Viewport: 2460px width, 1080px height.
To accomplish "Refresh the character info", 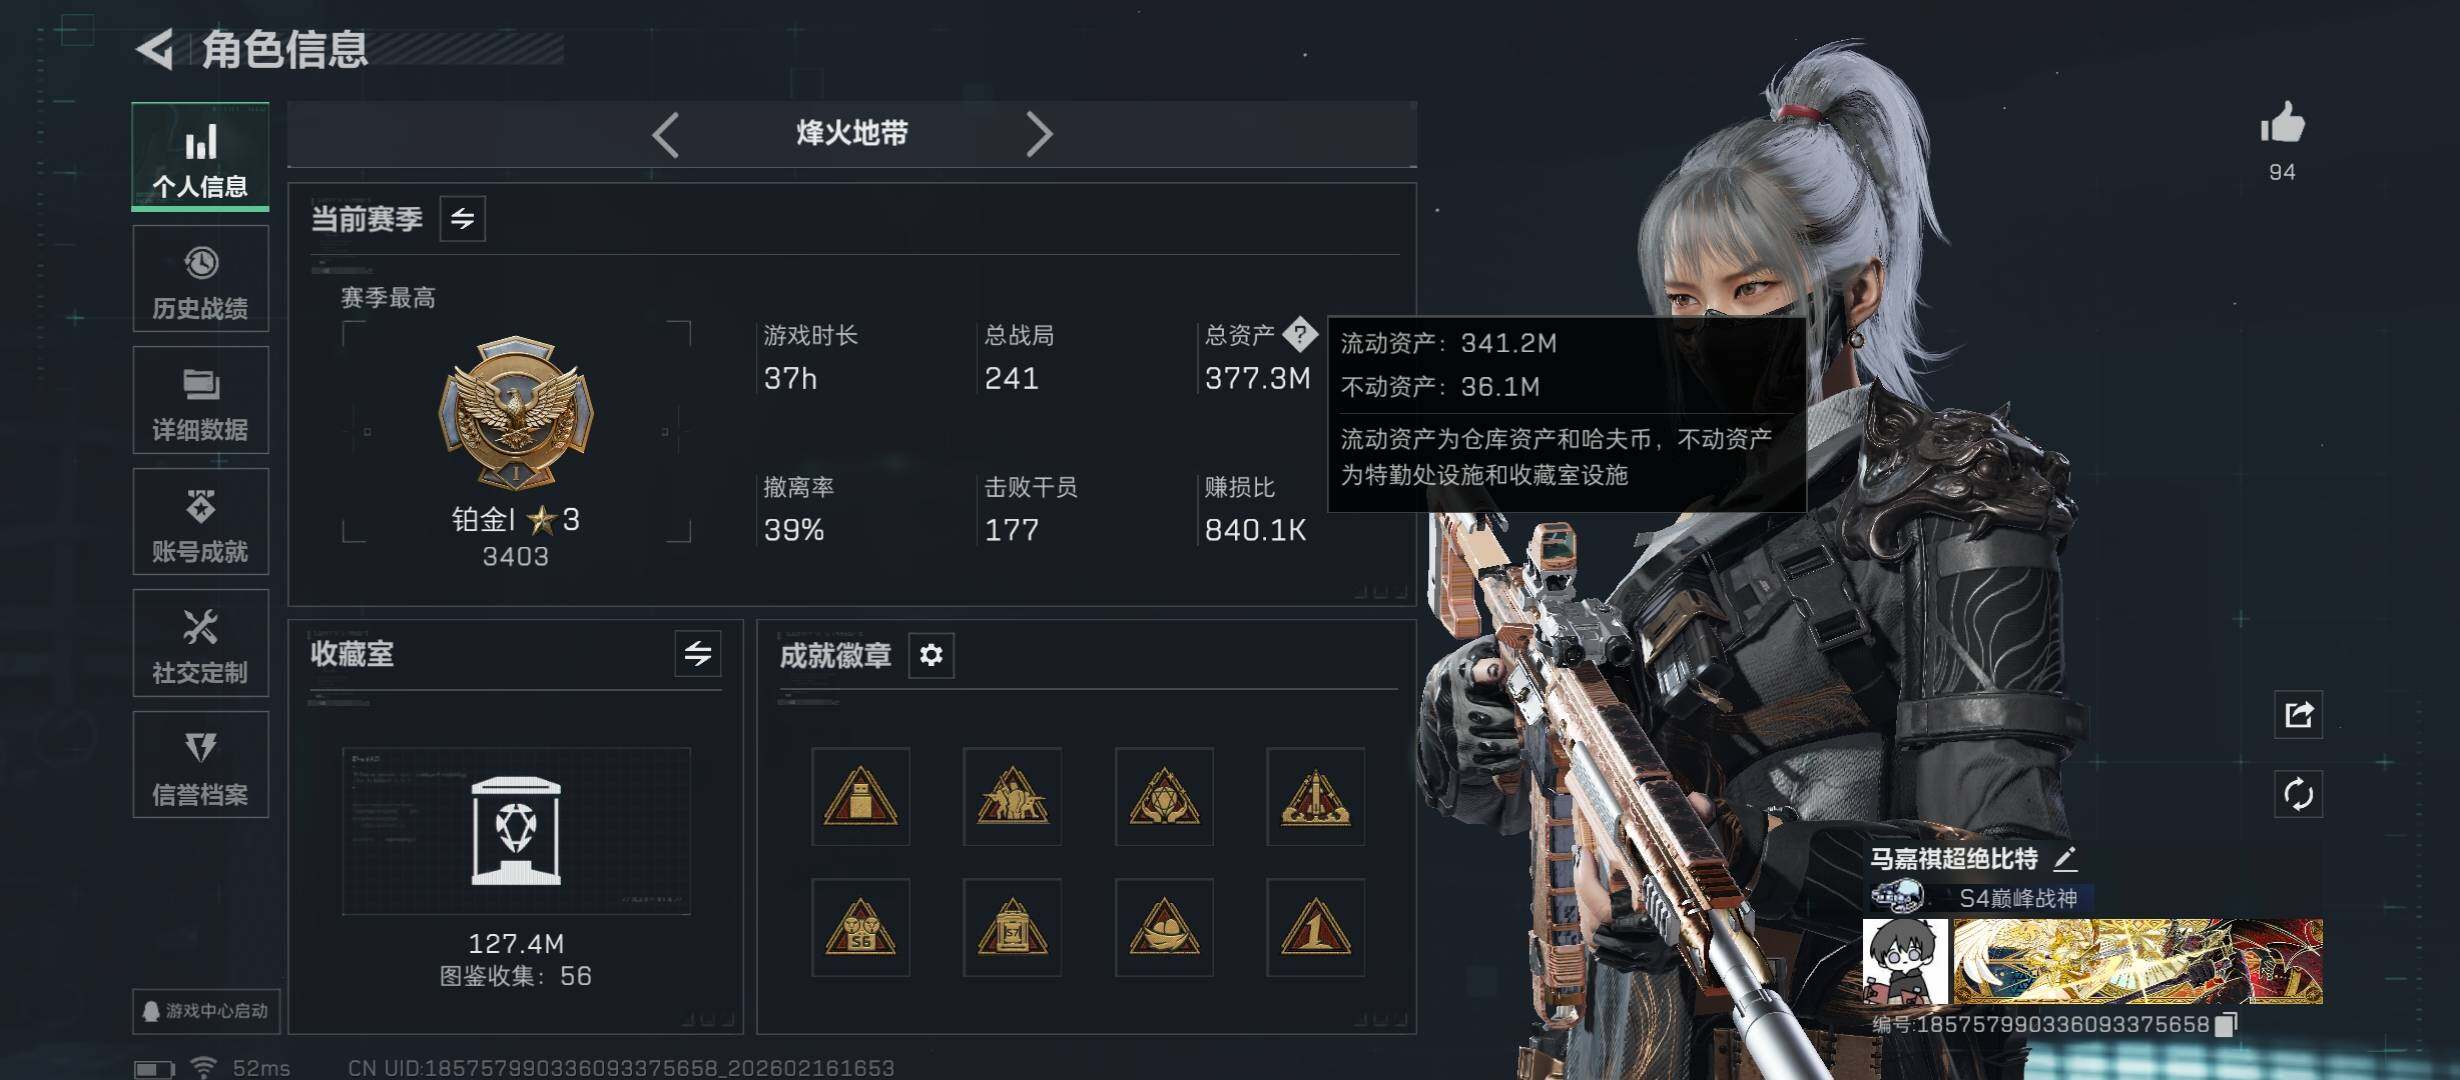I will (x=2298, y=795).
